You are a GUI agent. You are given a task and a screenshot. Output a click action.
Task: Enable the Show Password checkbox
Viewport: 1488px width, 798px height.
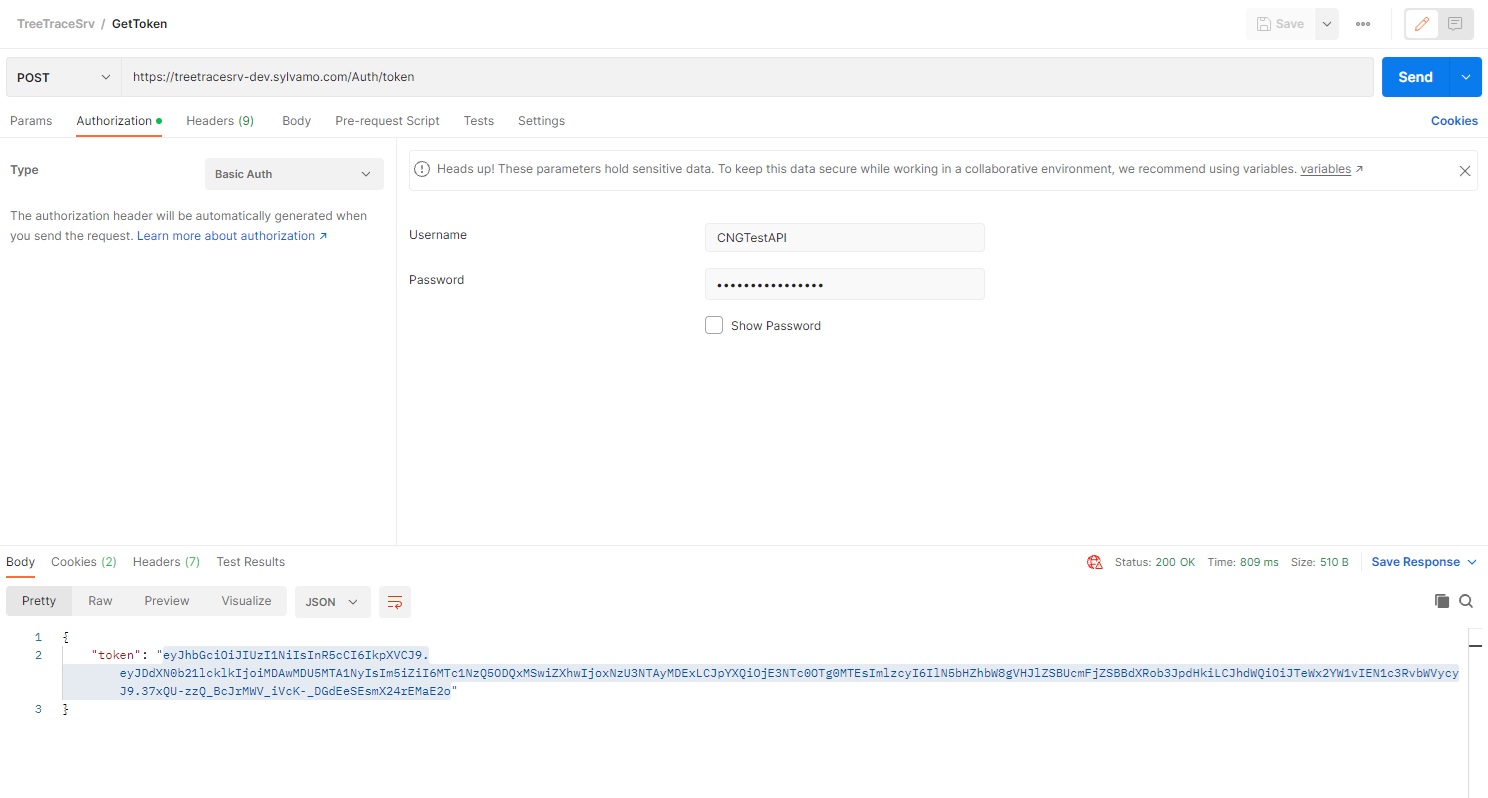point(714,325)
